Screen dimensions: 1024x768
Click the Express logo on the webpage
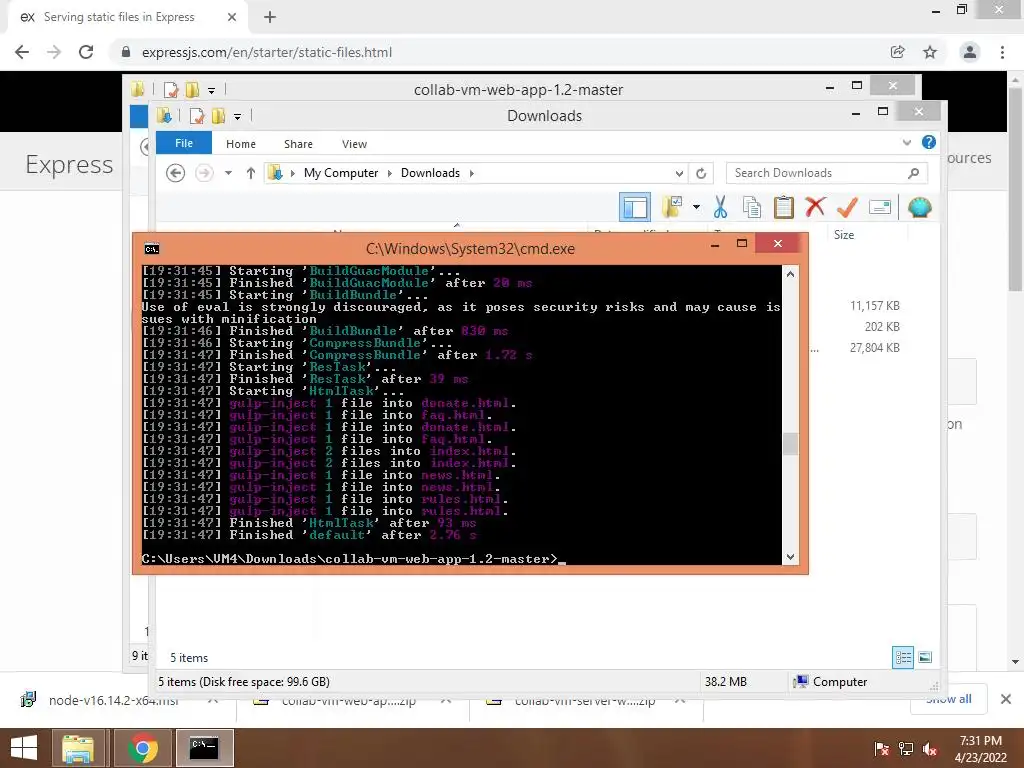pyautogui.click(x=69, y=165)
